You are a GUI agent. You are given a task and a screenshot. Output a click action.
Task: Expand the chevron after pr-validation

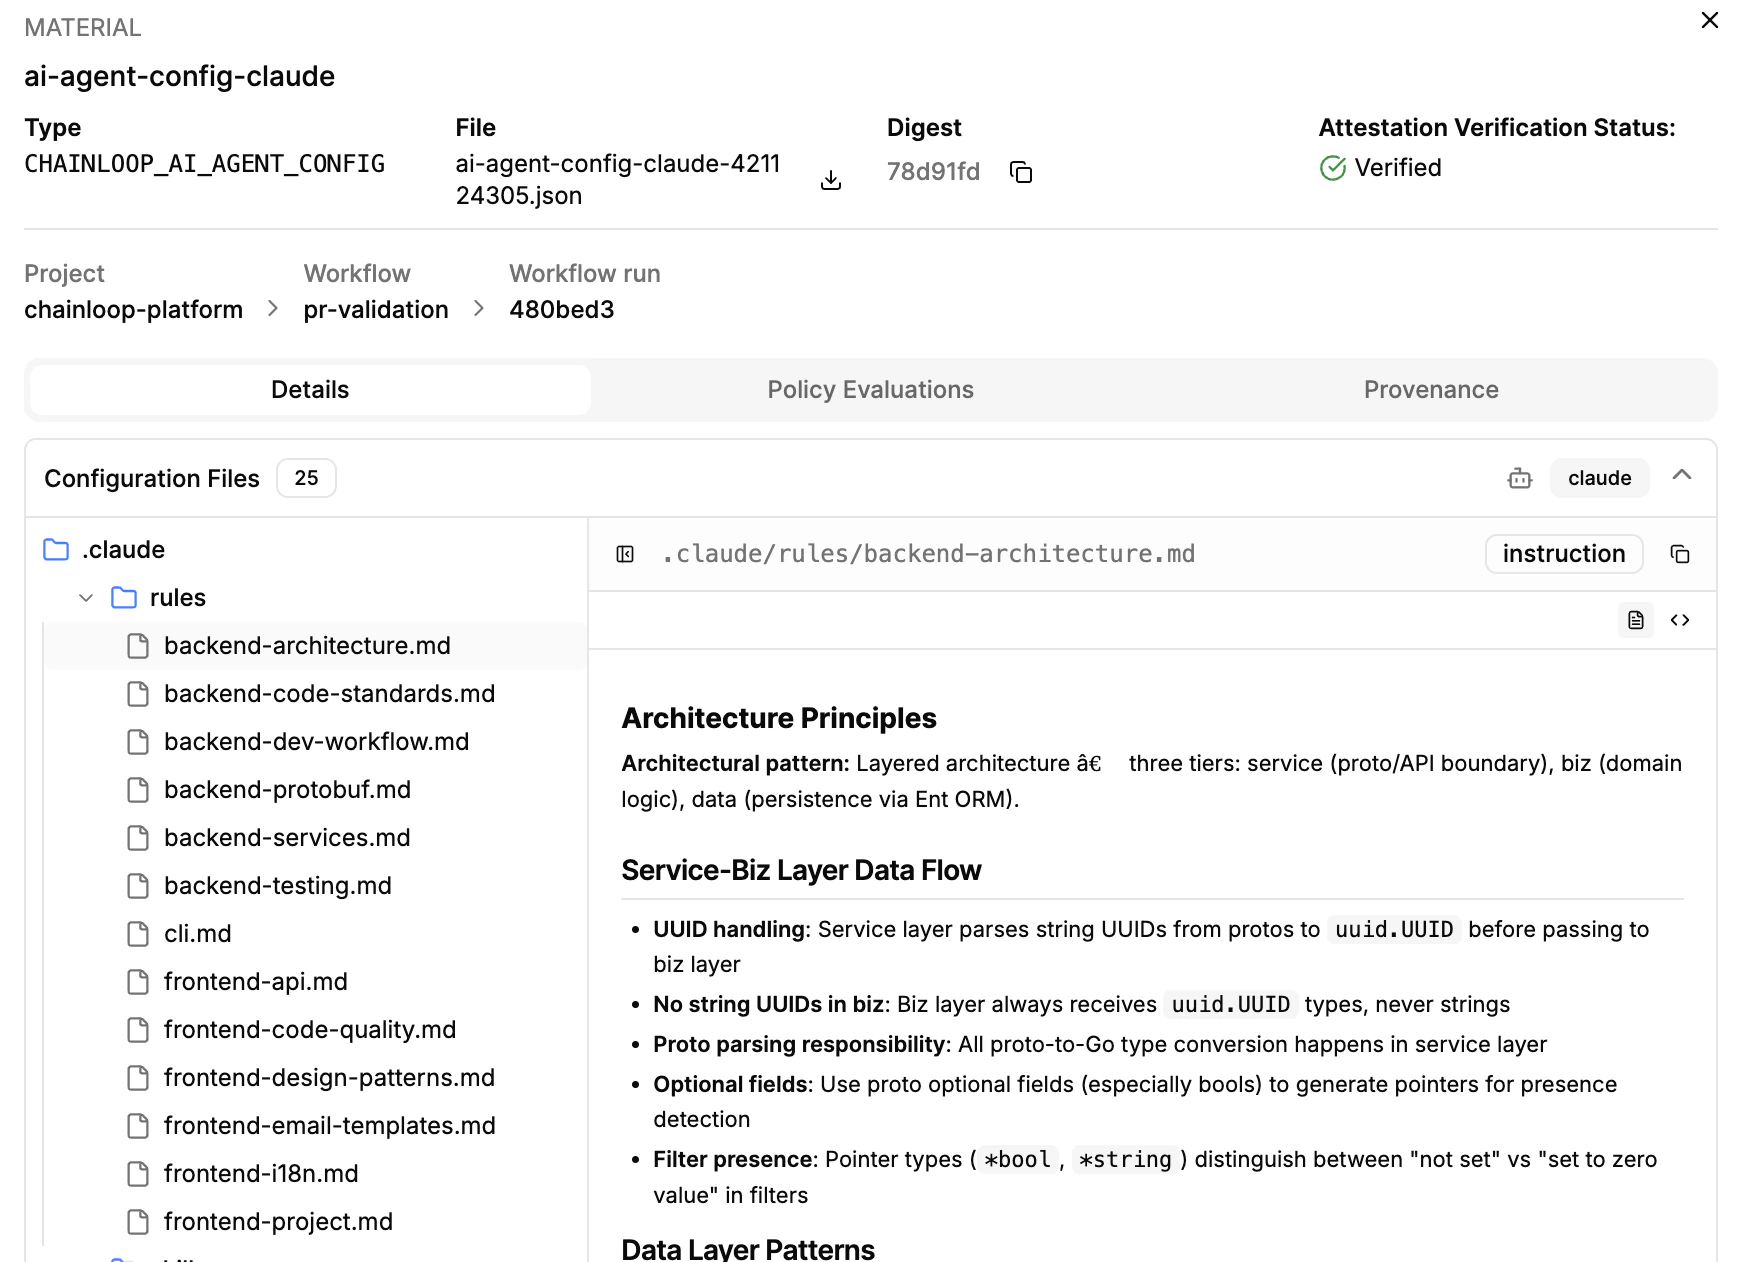(478, 309)
